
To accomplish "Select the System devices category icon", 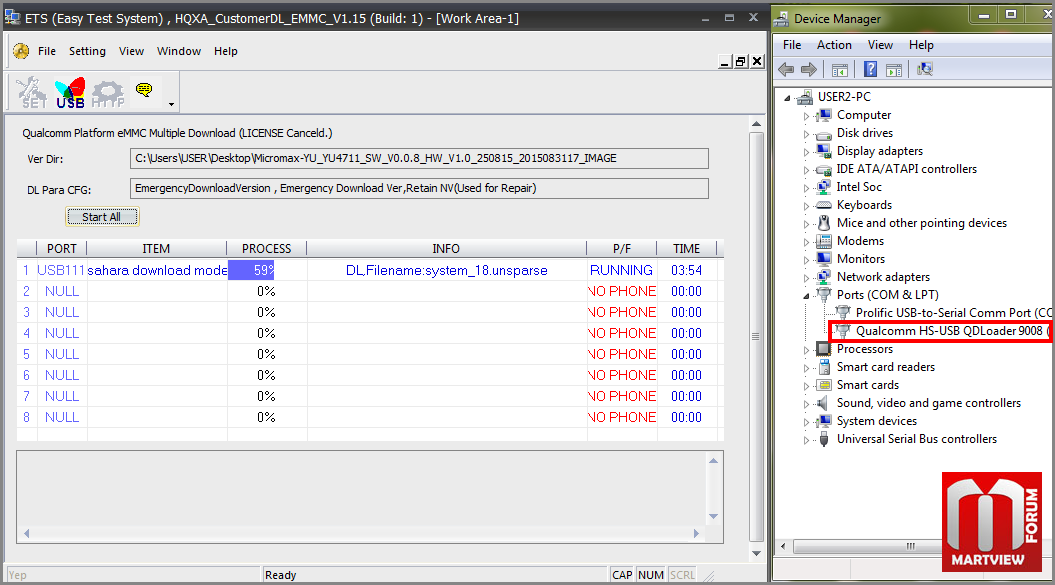I will [824, 421].
